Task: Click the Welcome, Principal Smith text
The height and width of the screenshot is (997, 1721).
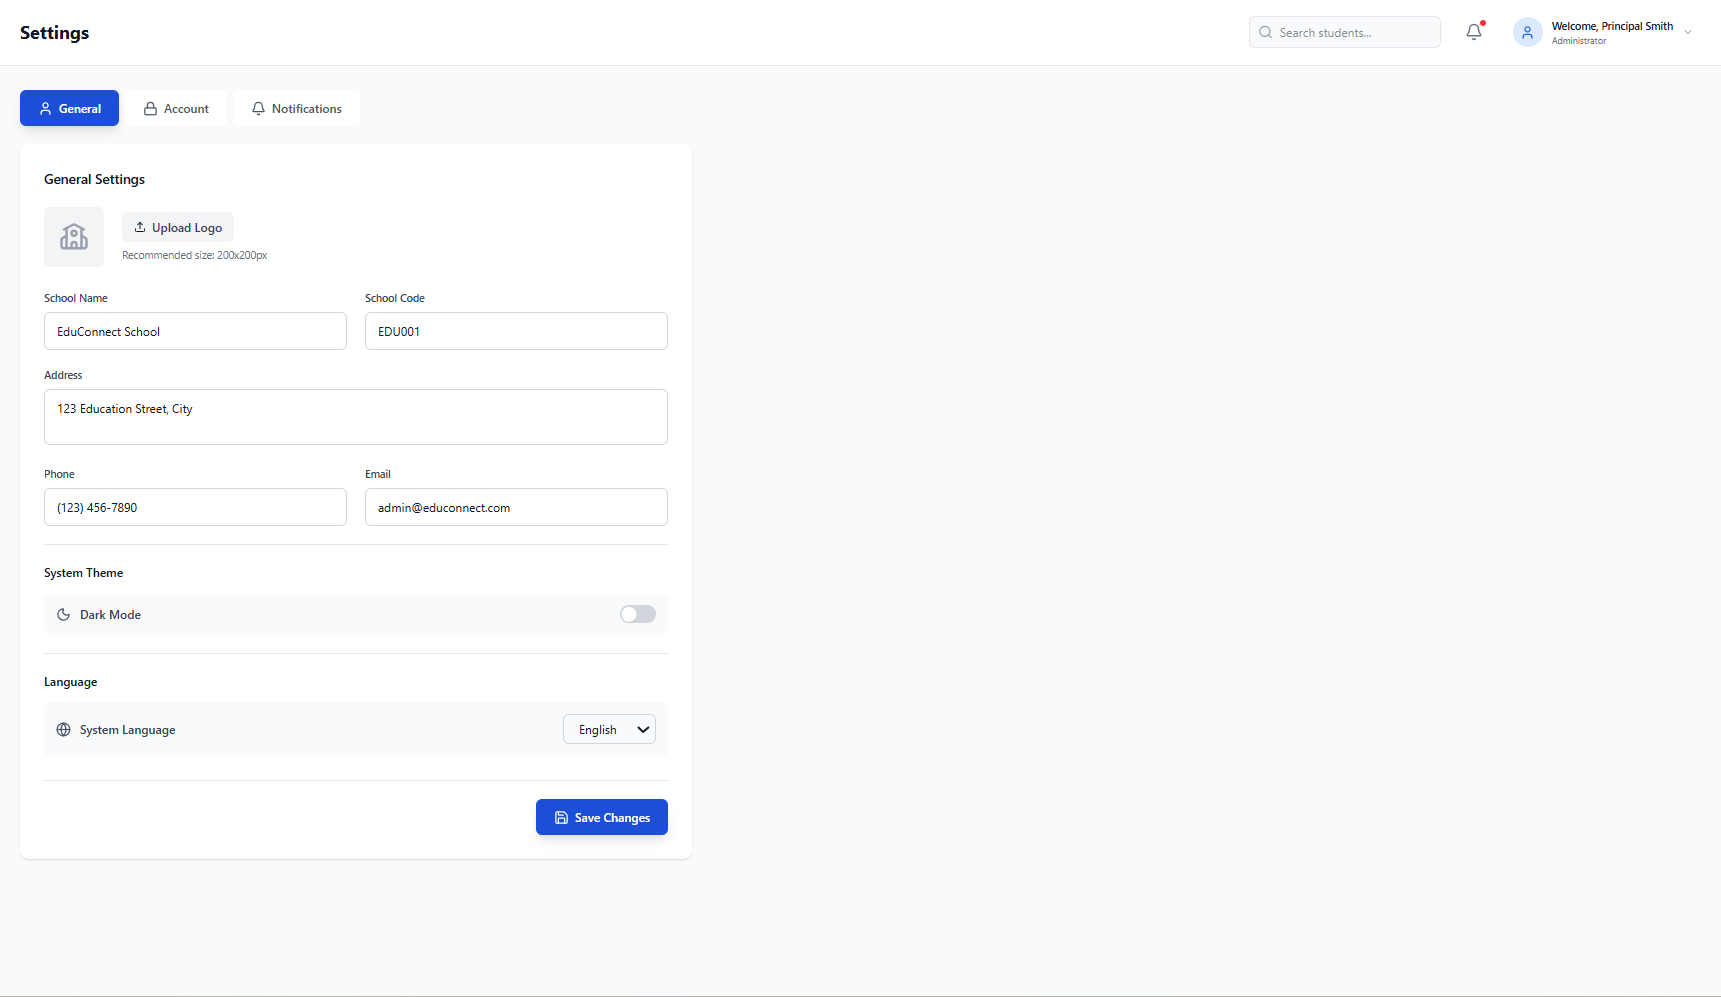Action: coord(1612,26)
